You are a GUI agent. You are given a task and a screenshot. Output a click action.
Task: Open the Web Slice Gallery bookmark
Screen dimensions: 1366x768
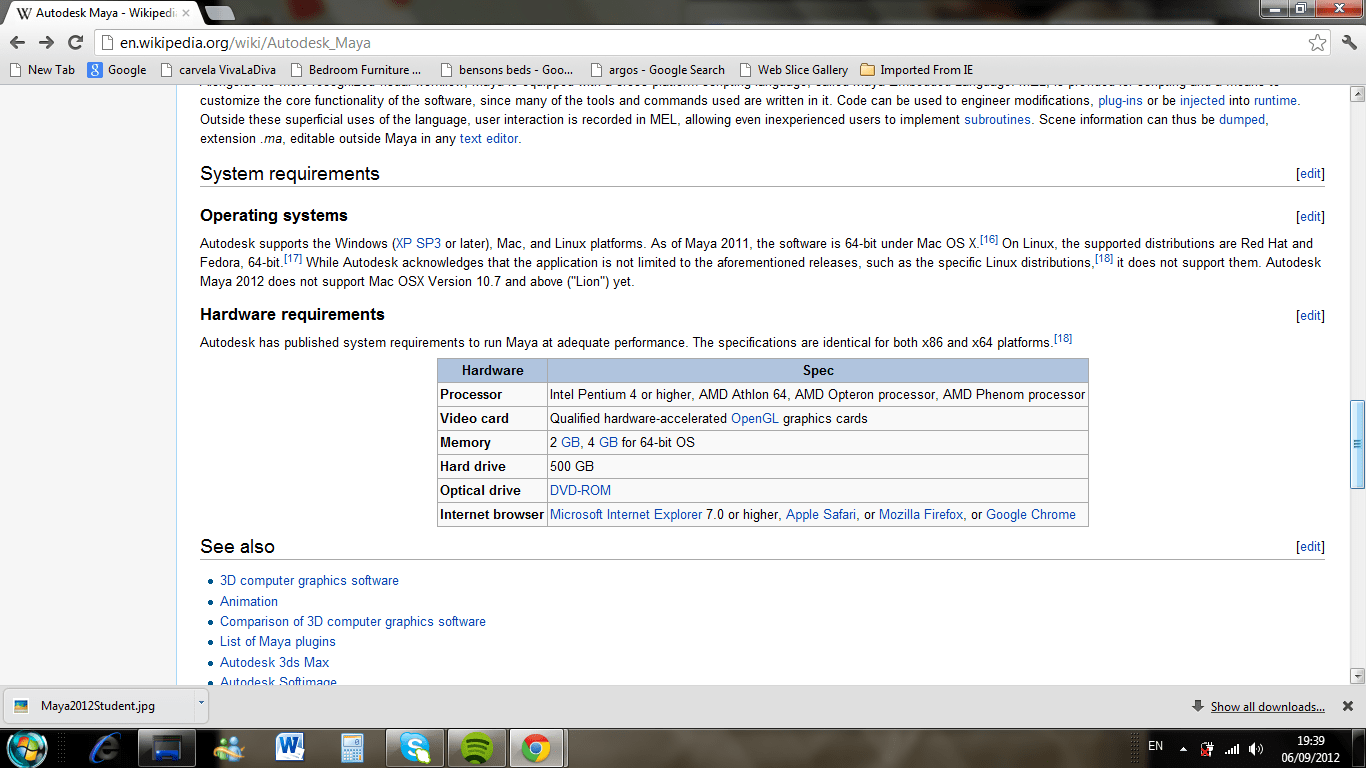click(793, 70)
